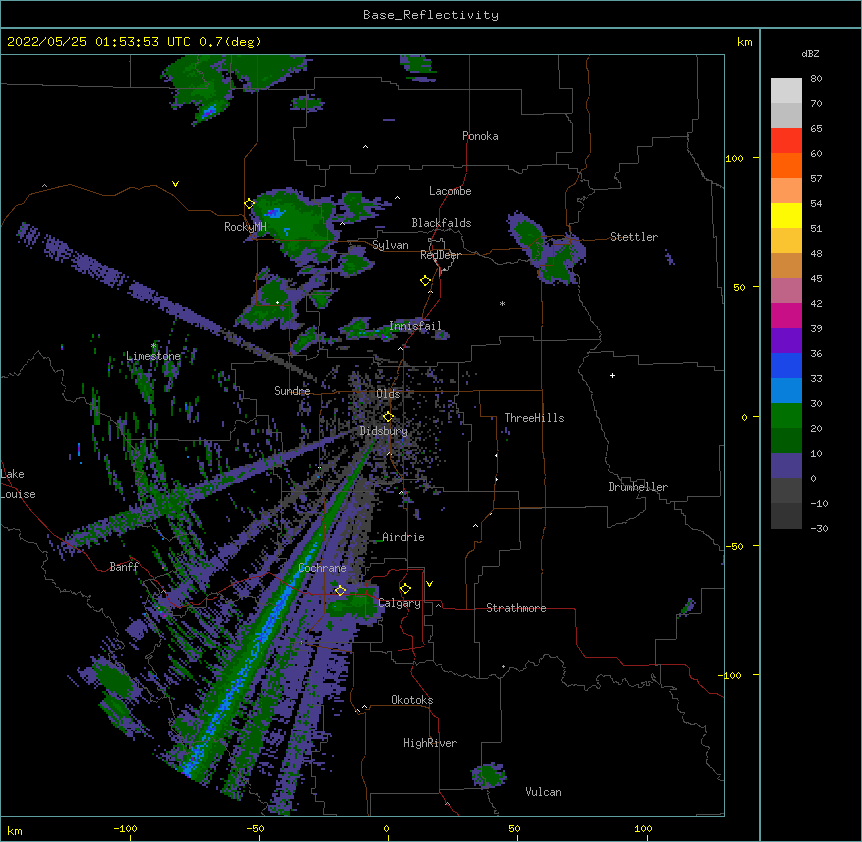The width and height of the screenshot is (862, 842).
Task: Click the Banff town label
Action: [124, 567]
